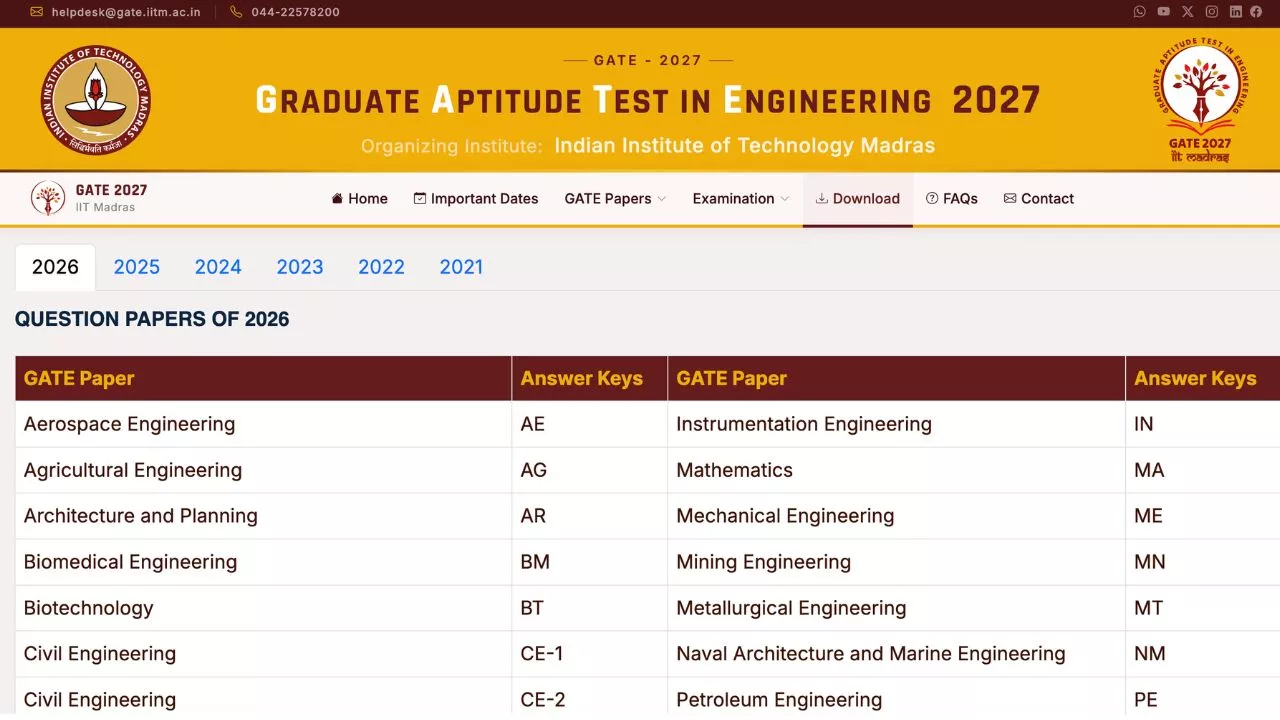Open the BT answer key
Screen dimensions: 1280x720
tap(533, 608)
